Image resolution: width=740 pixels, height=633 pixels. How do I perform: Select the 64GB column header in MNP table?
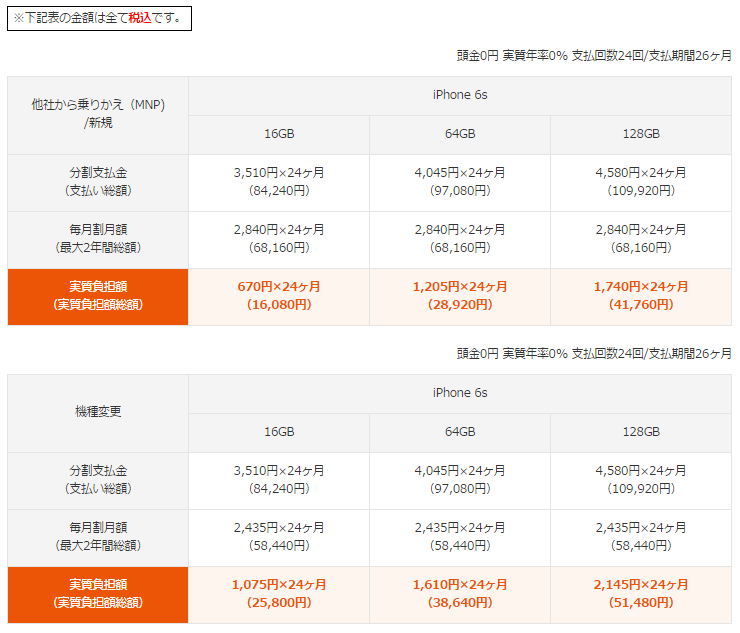(x=460, y=135)
